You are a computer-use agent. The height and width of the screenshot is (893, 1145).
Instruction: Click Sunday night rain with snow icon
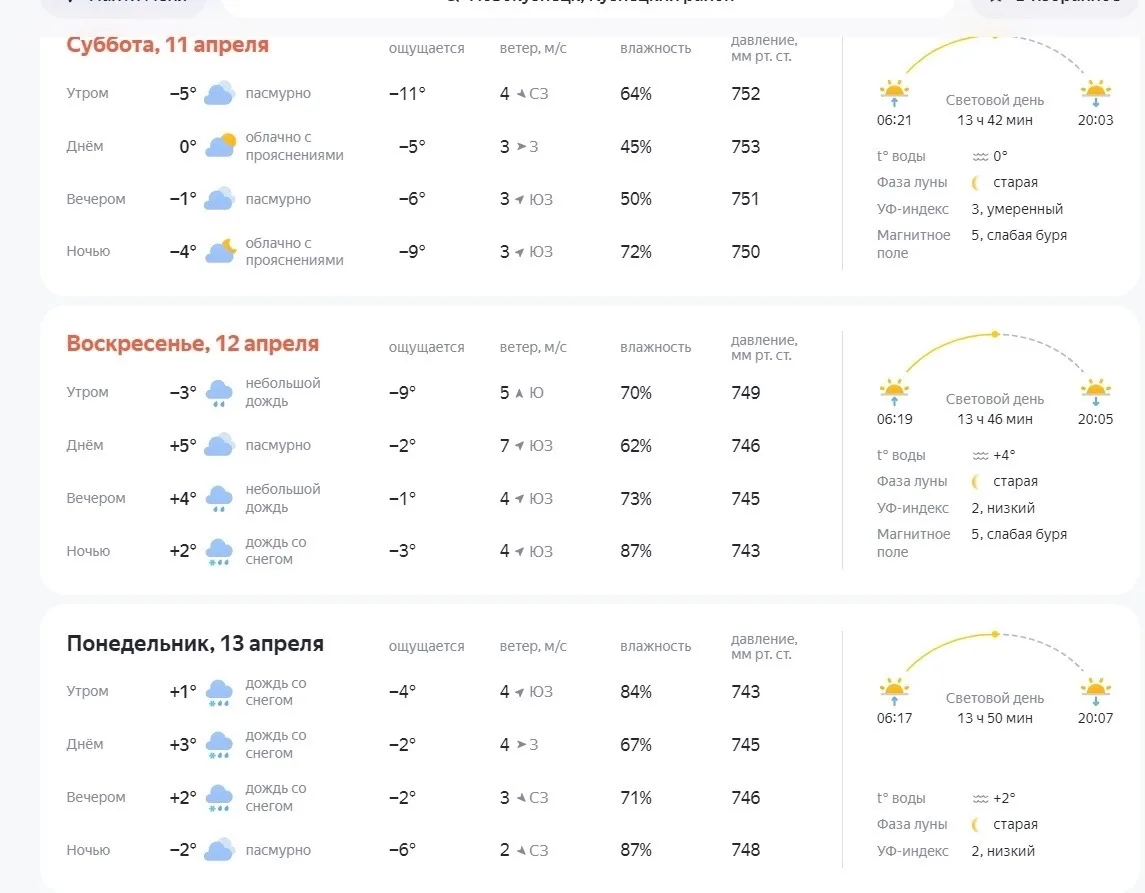(219, 551)
